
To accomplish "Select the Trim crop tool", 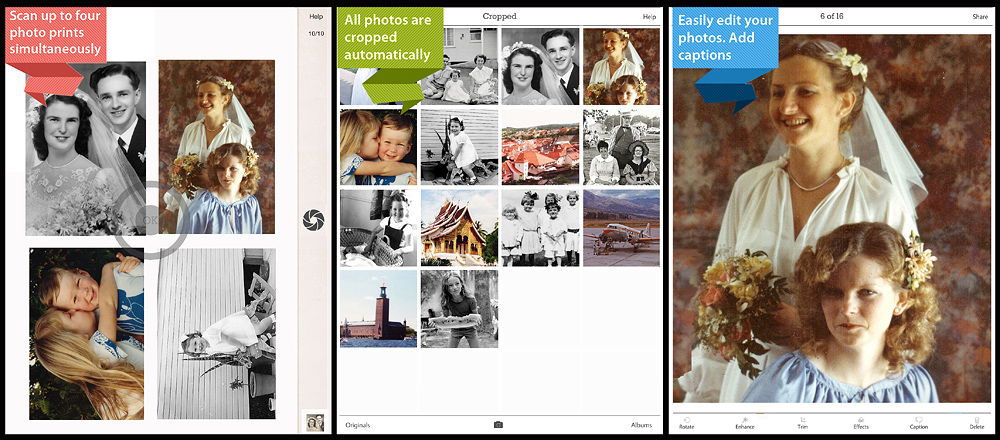I will coord(803,423).
